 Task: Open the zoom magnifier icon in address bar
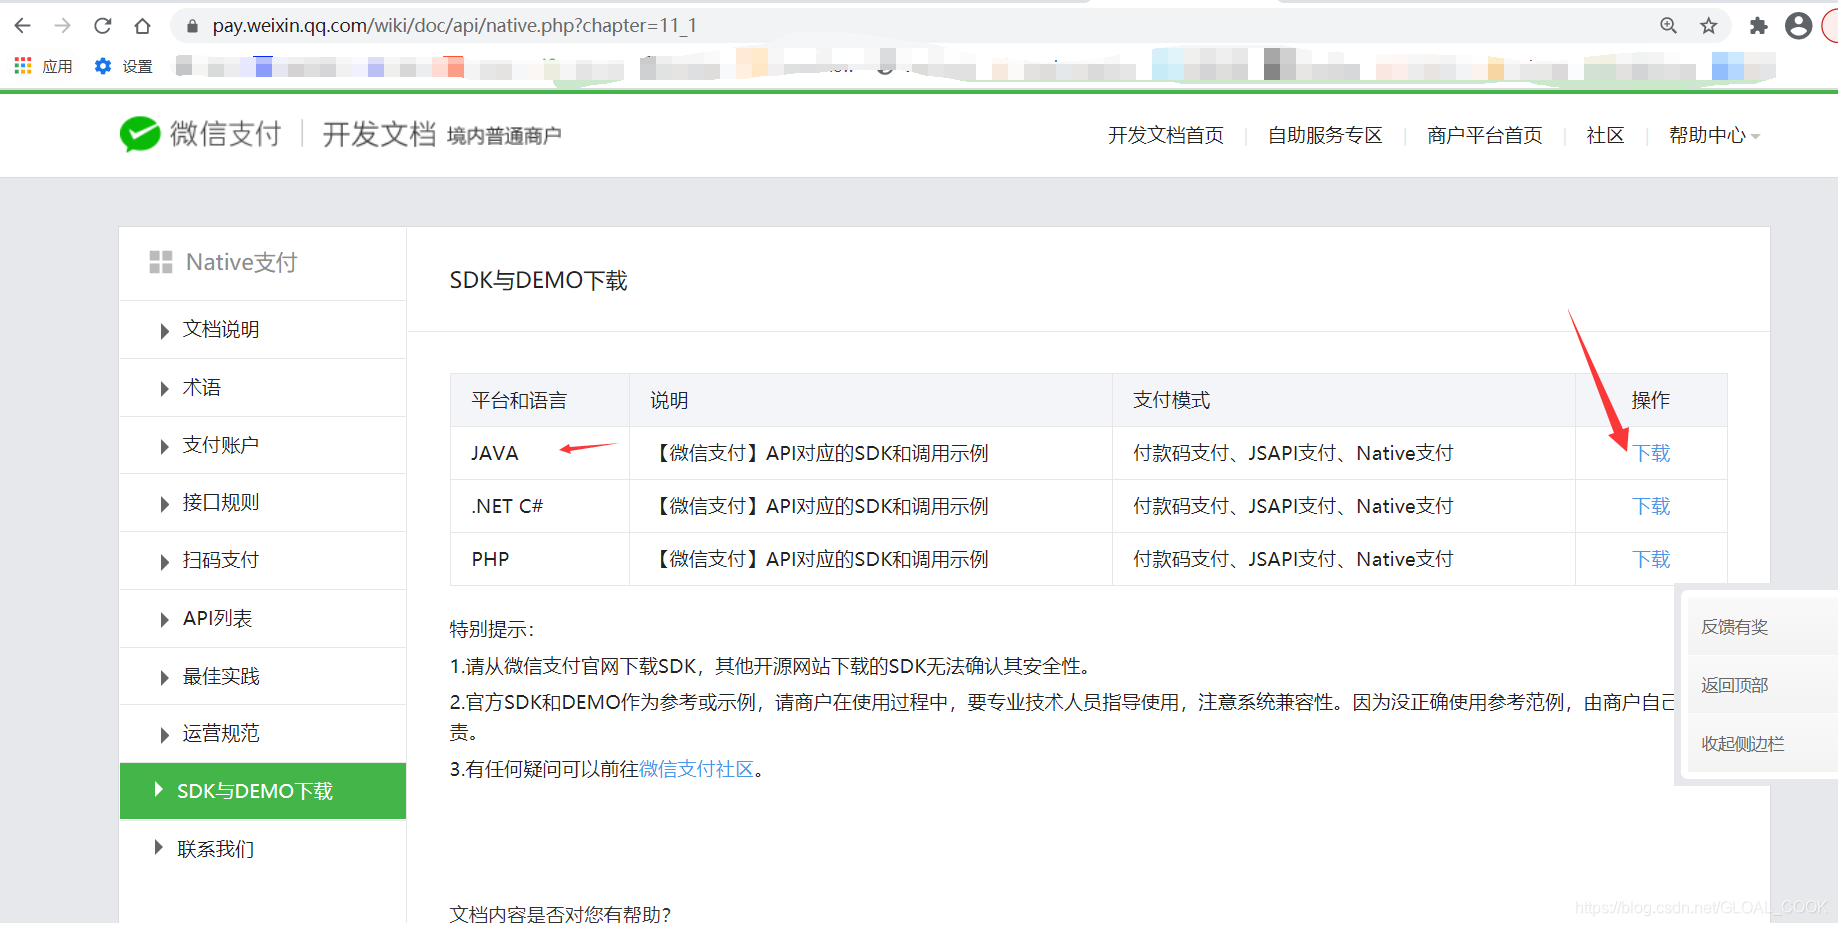click(1668, 26)
